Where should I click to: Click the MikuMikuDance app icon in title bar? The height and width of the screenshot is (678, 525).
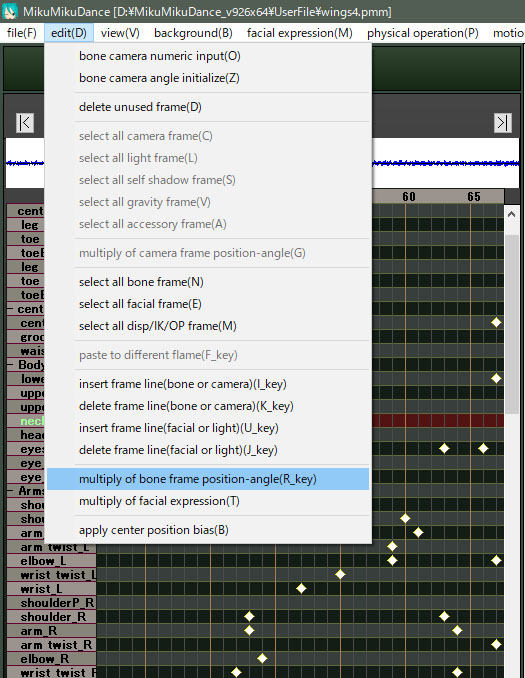10,11
